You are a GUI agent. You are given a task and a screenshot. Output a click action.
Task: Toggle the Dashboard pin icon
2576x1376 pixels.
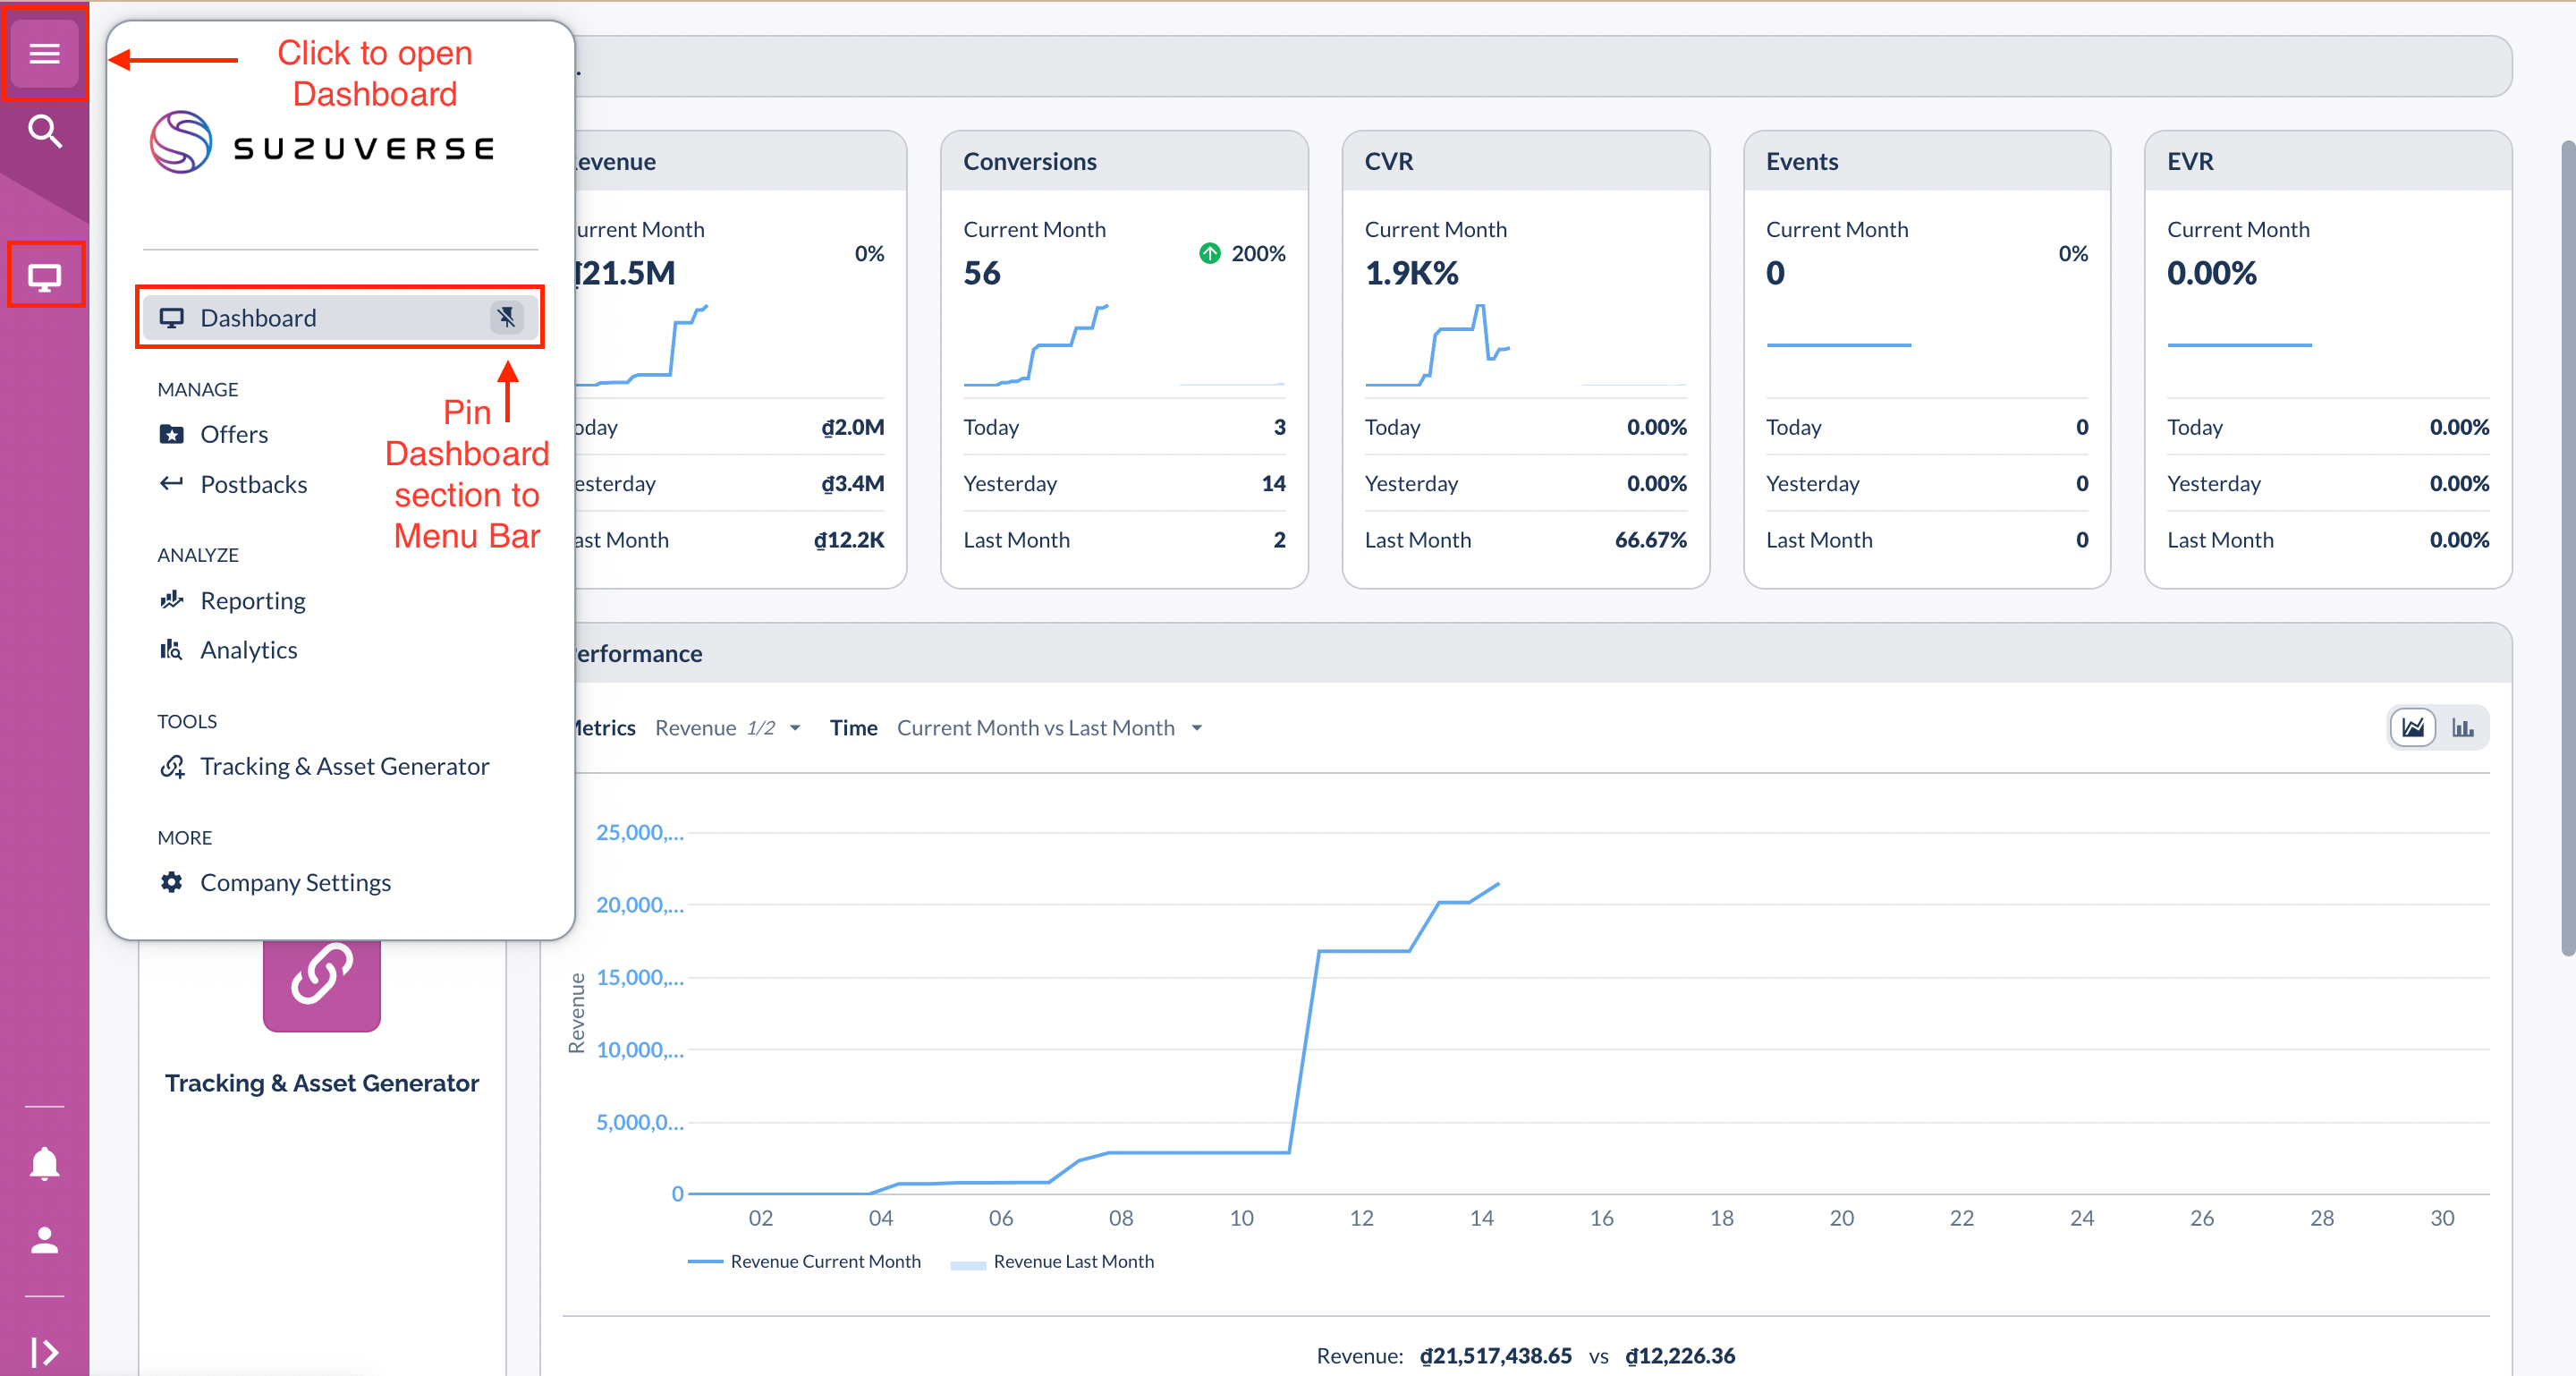(506, 318)
